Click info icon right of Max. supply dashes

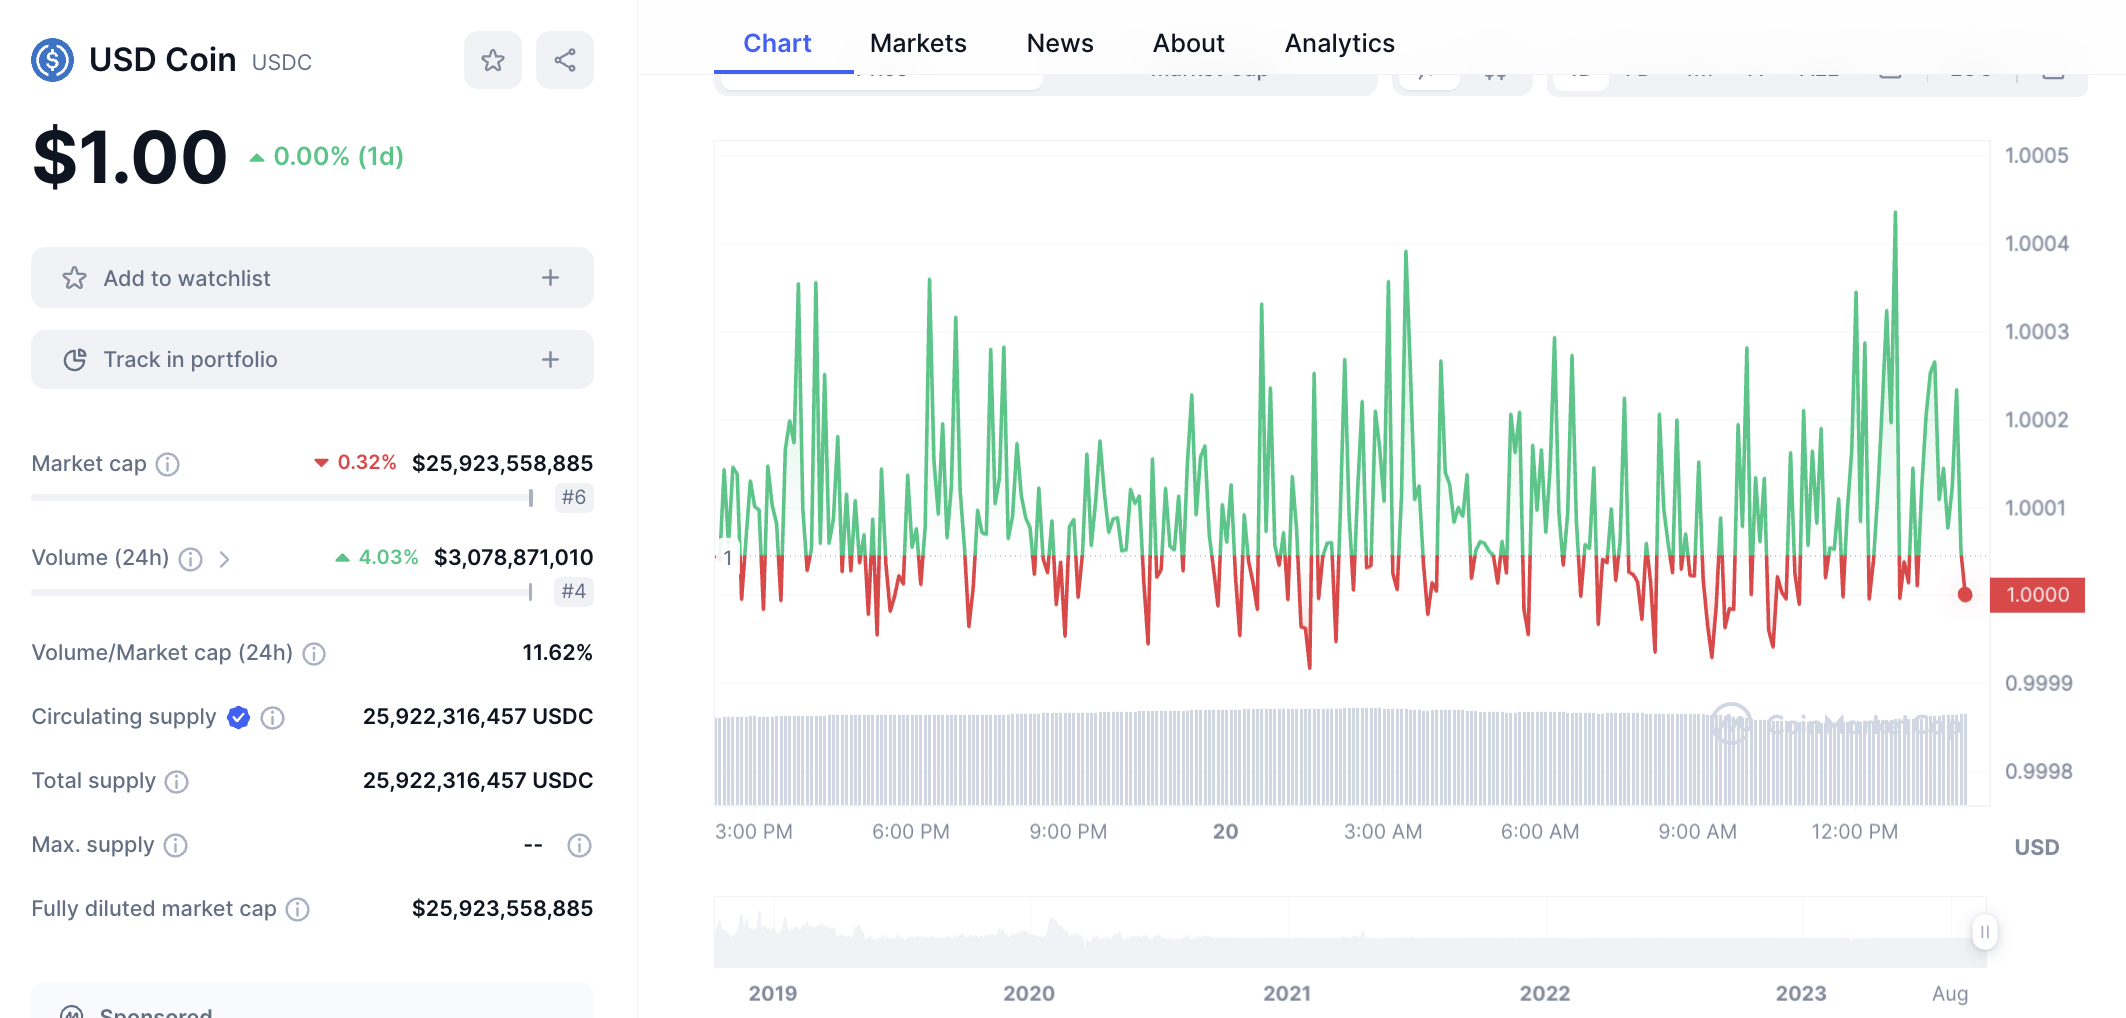click(579, 846)
